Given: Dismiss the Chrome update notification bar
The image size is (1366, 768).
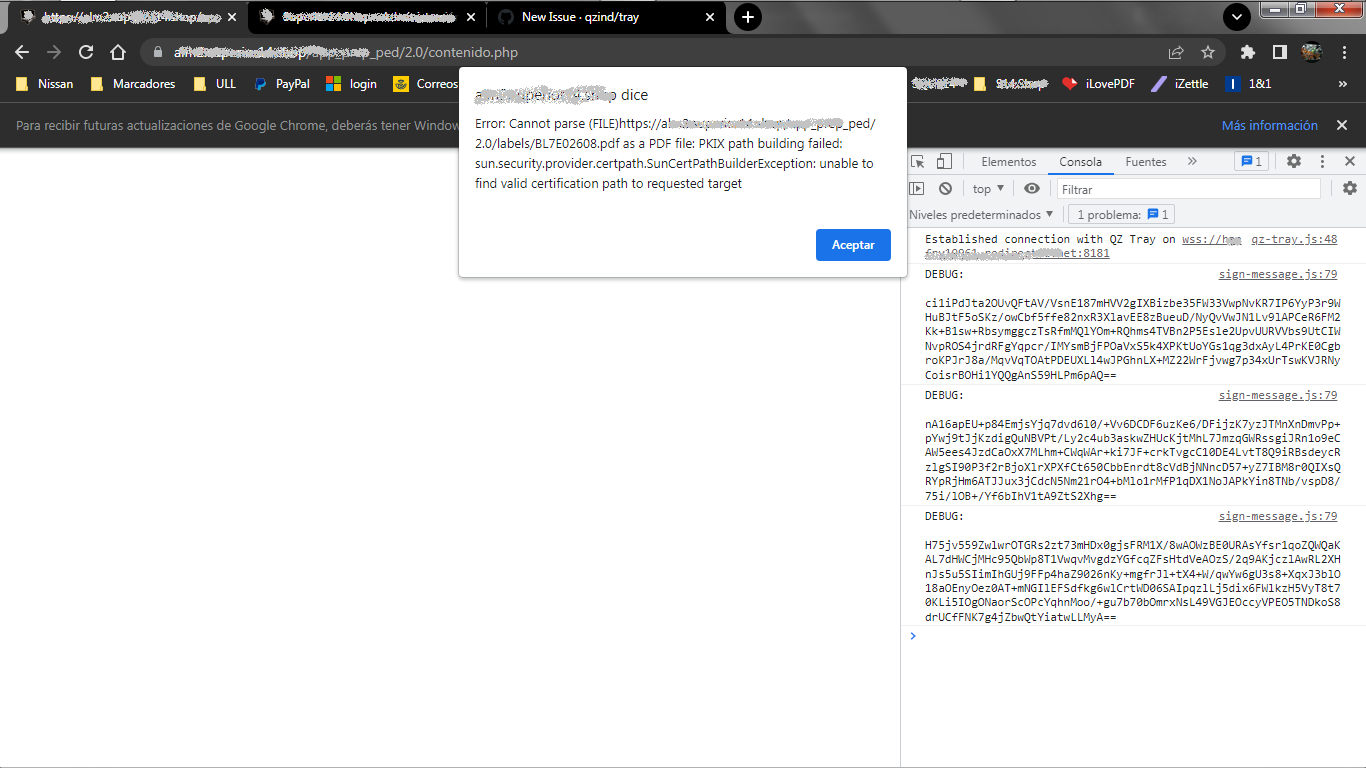Looking at the screenshot, I should (x=1340, y=125).
